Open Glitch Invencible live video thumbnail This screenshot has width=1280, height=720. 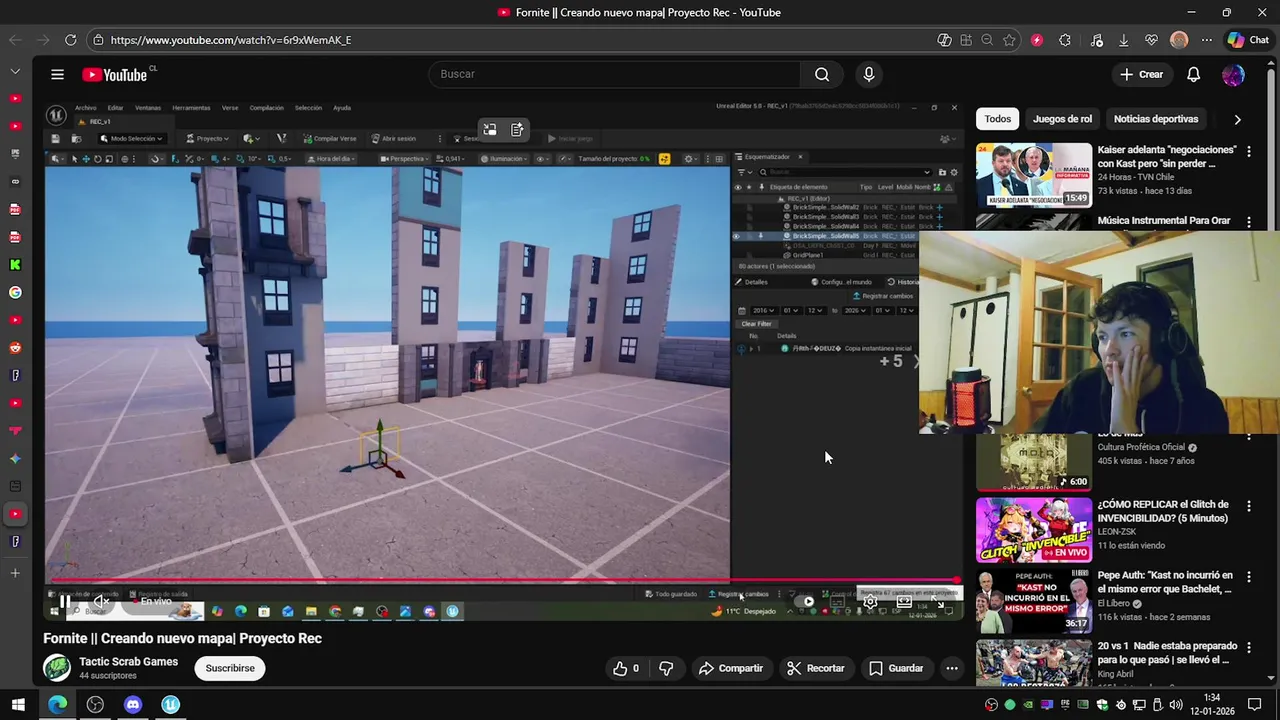pos(1034,530)
